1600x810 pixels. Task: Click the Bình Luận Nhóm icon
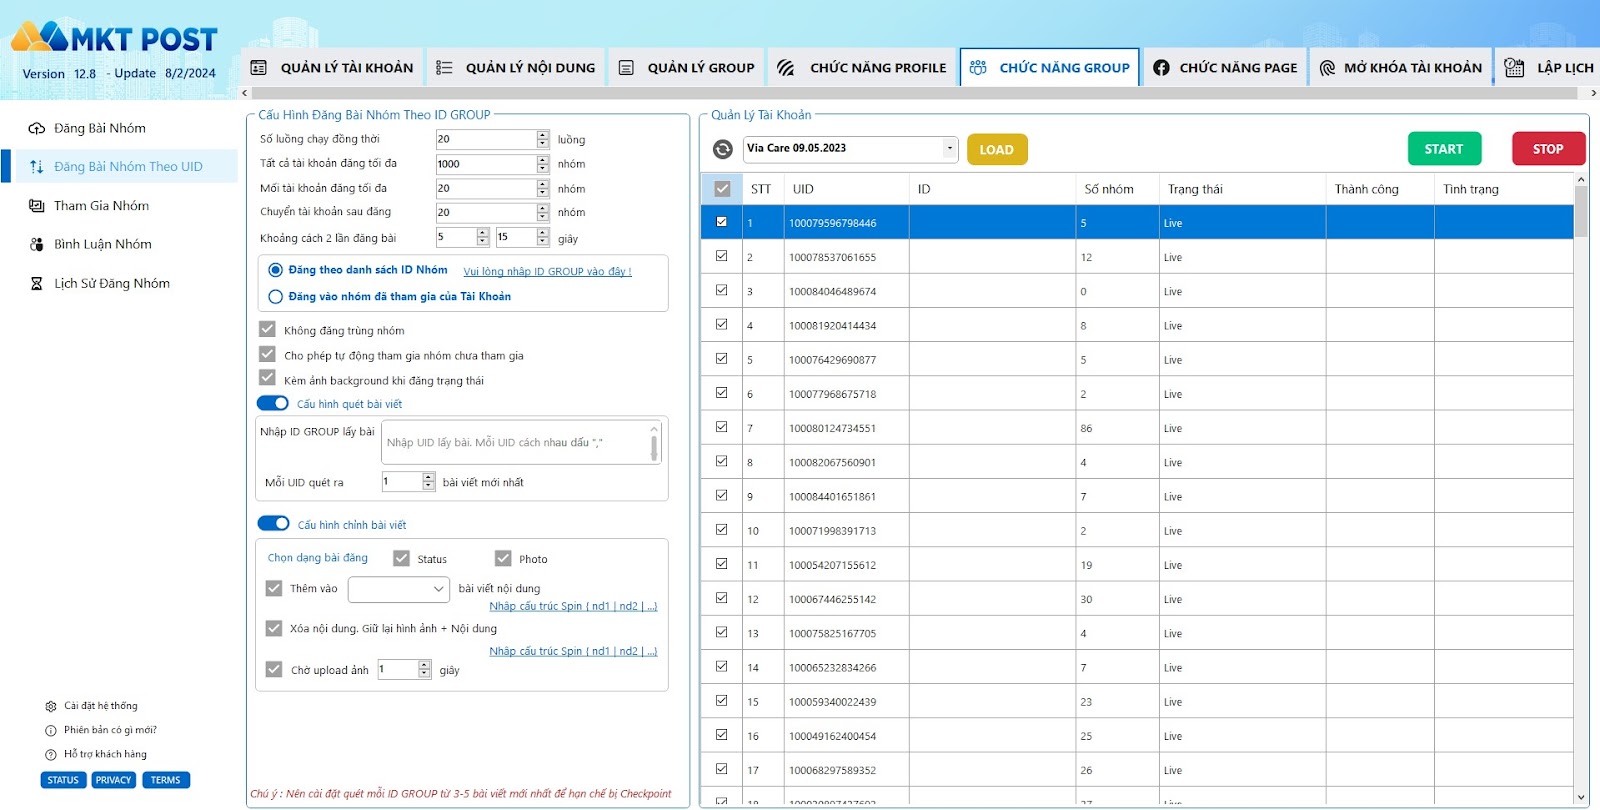(x=36, y=244)
